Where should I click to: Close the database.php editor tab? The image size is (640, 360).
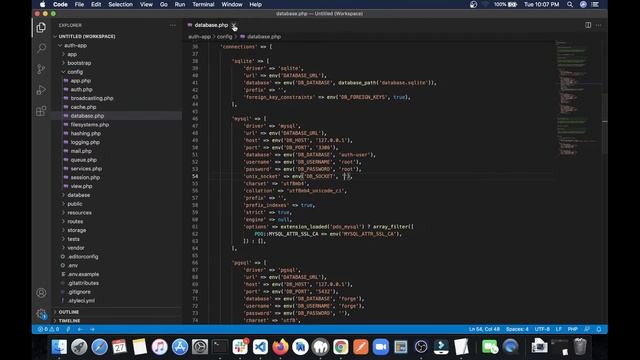234,25
